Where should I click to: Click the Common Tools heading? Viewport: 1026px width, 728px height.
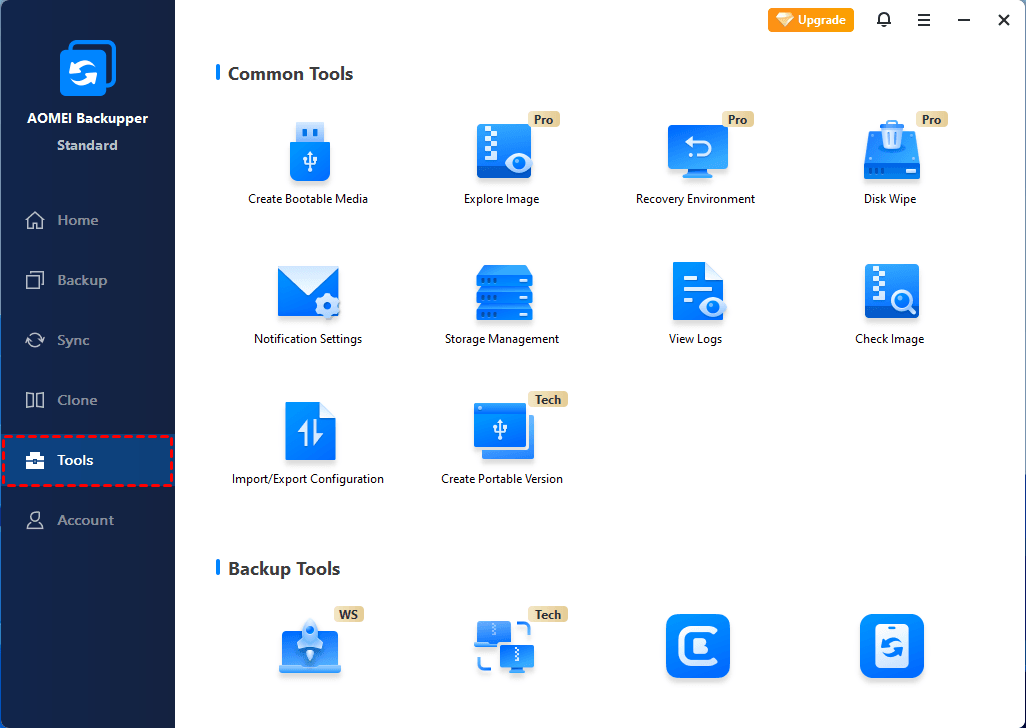point(291,74)
